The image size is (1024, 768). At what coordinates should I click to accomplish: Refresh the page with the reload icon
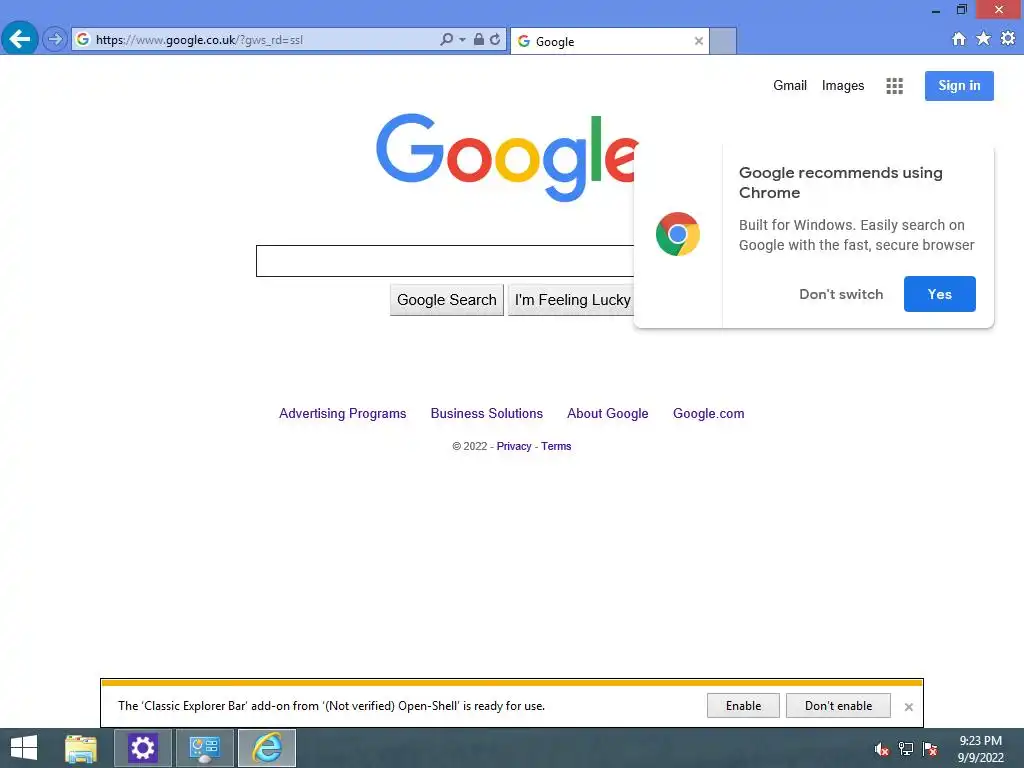tap(495, 39)
